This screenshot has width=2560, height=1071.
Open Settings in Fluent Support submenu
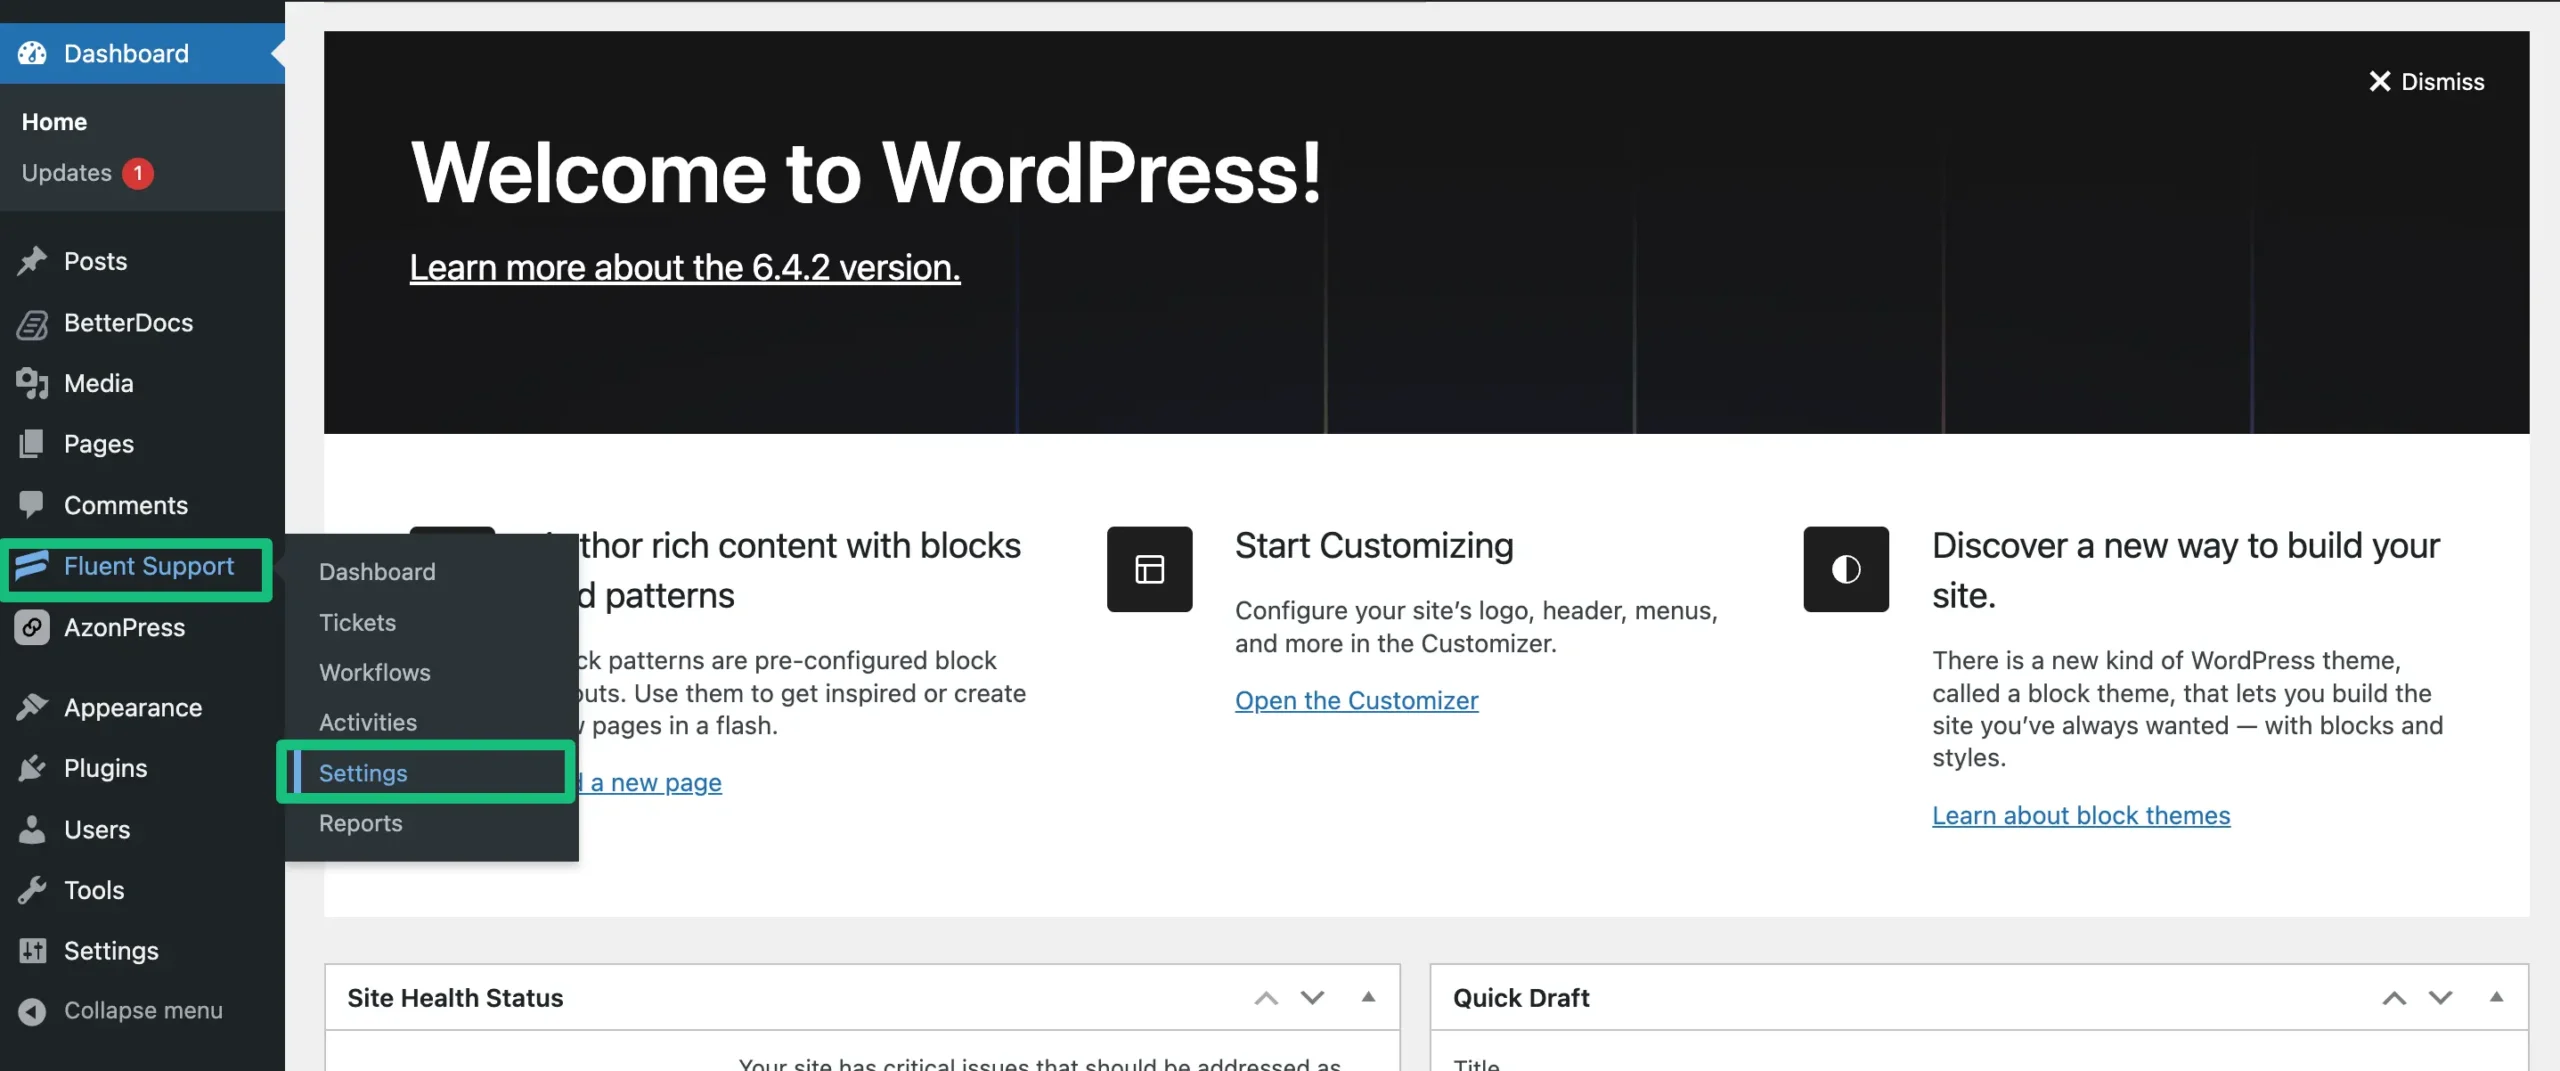coord(431,773)
